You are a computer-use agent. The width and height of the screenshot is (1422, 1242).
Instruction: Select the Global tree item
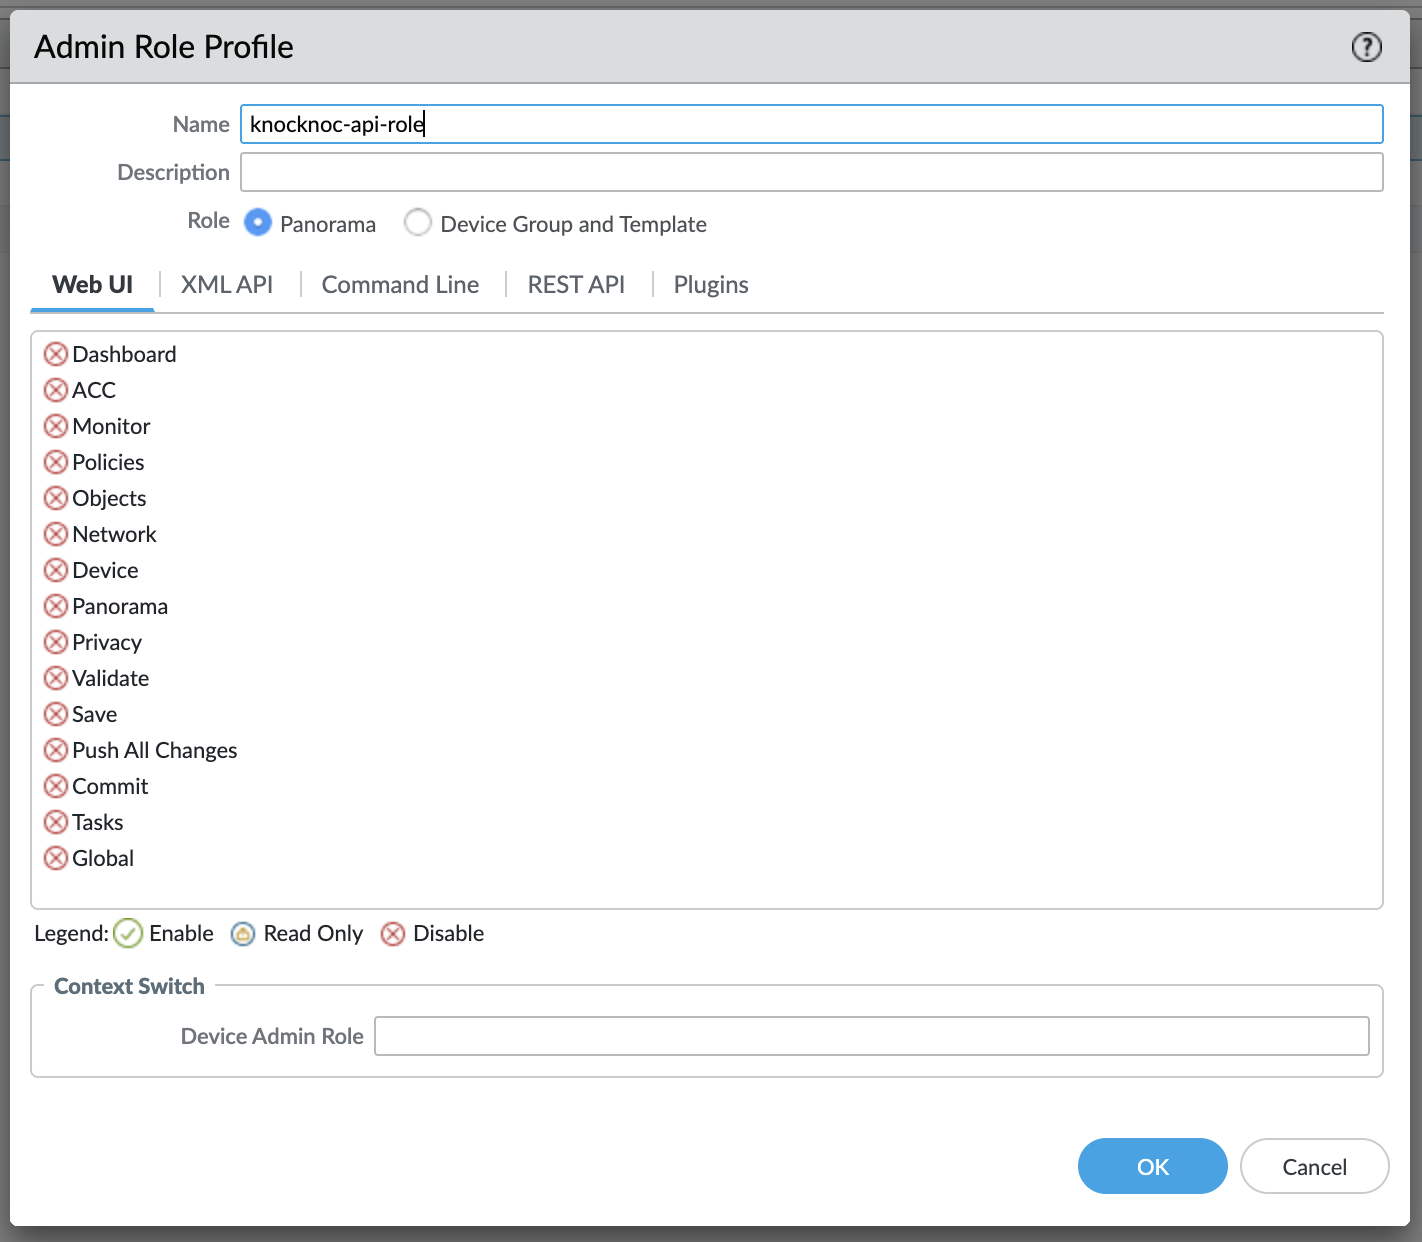(103, 858)
